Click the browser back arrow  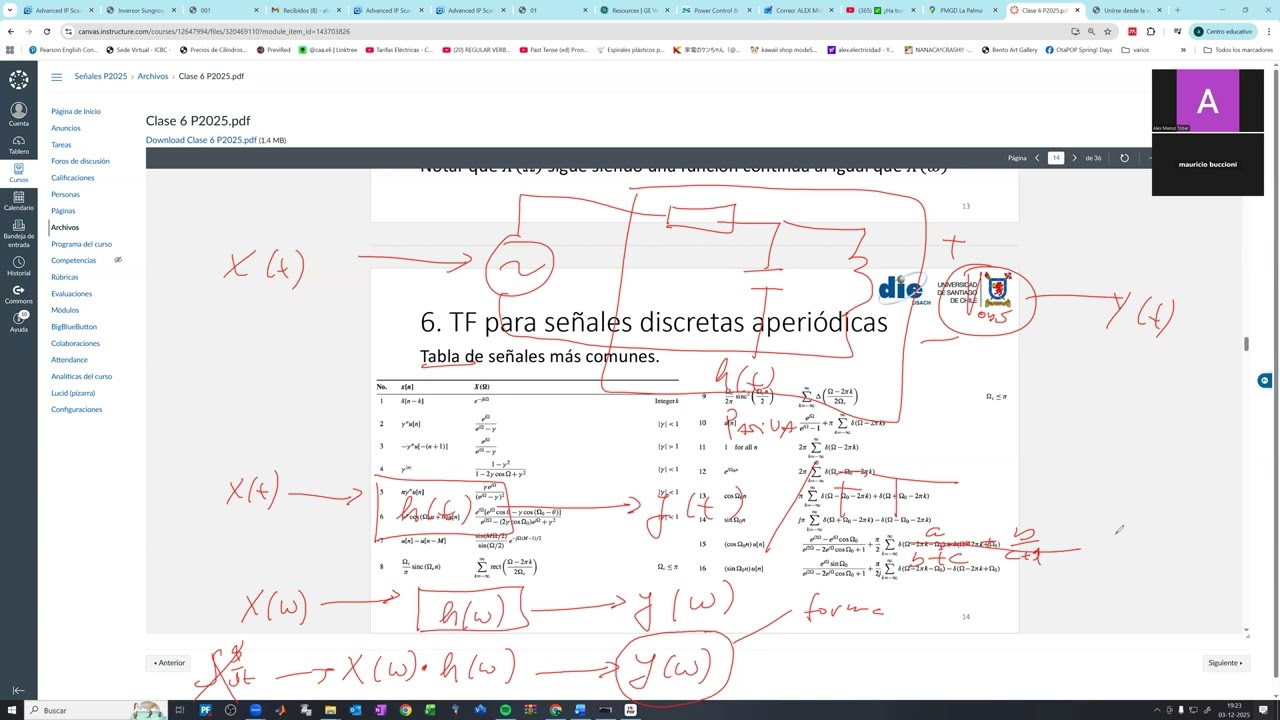pos(11,31)
